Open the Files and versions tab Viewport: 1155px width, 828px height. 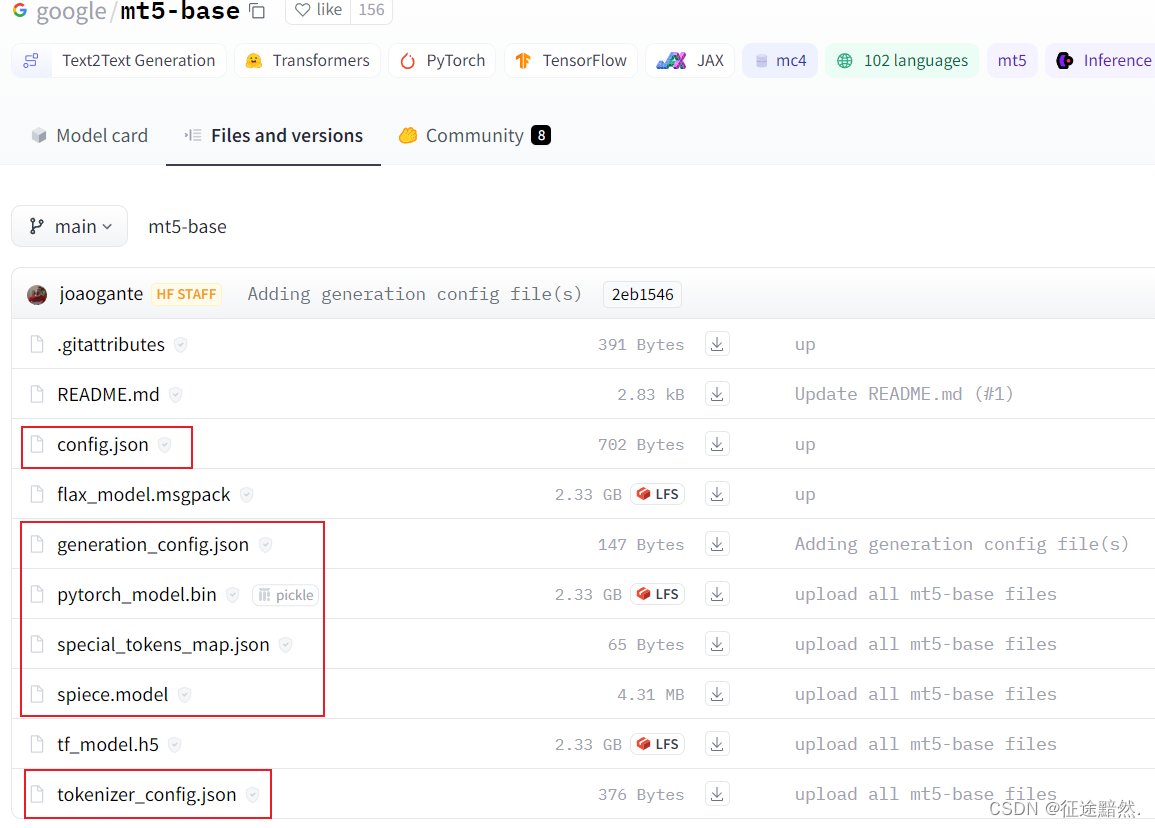tap(273, 136)
